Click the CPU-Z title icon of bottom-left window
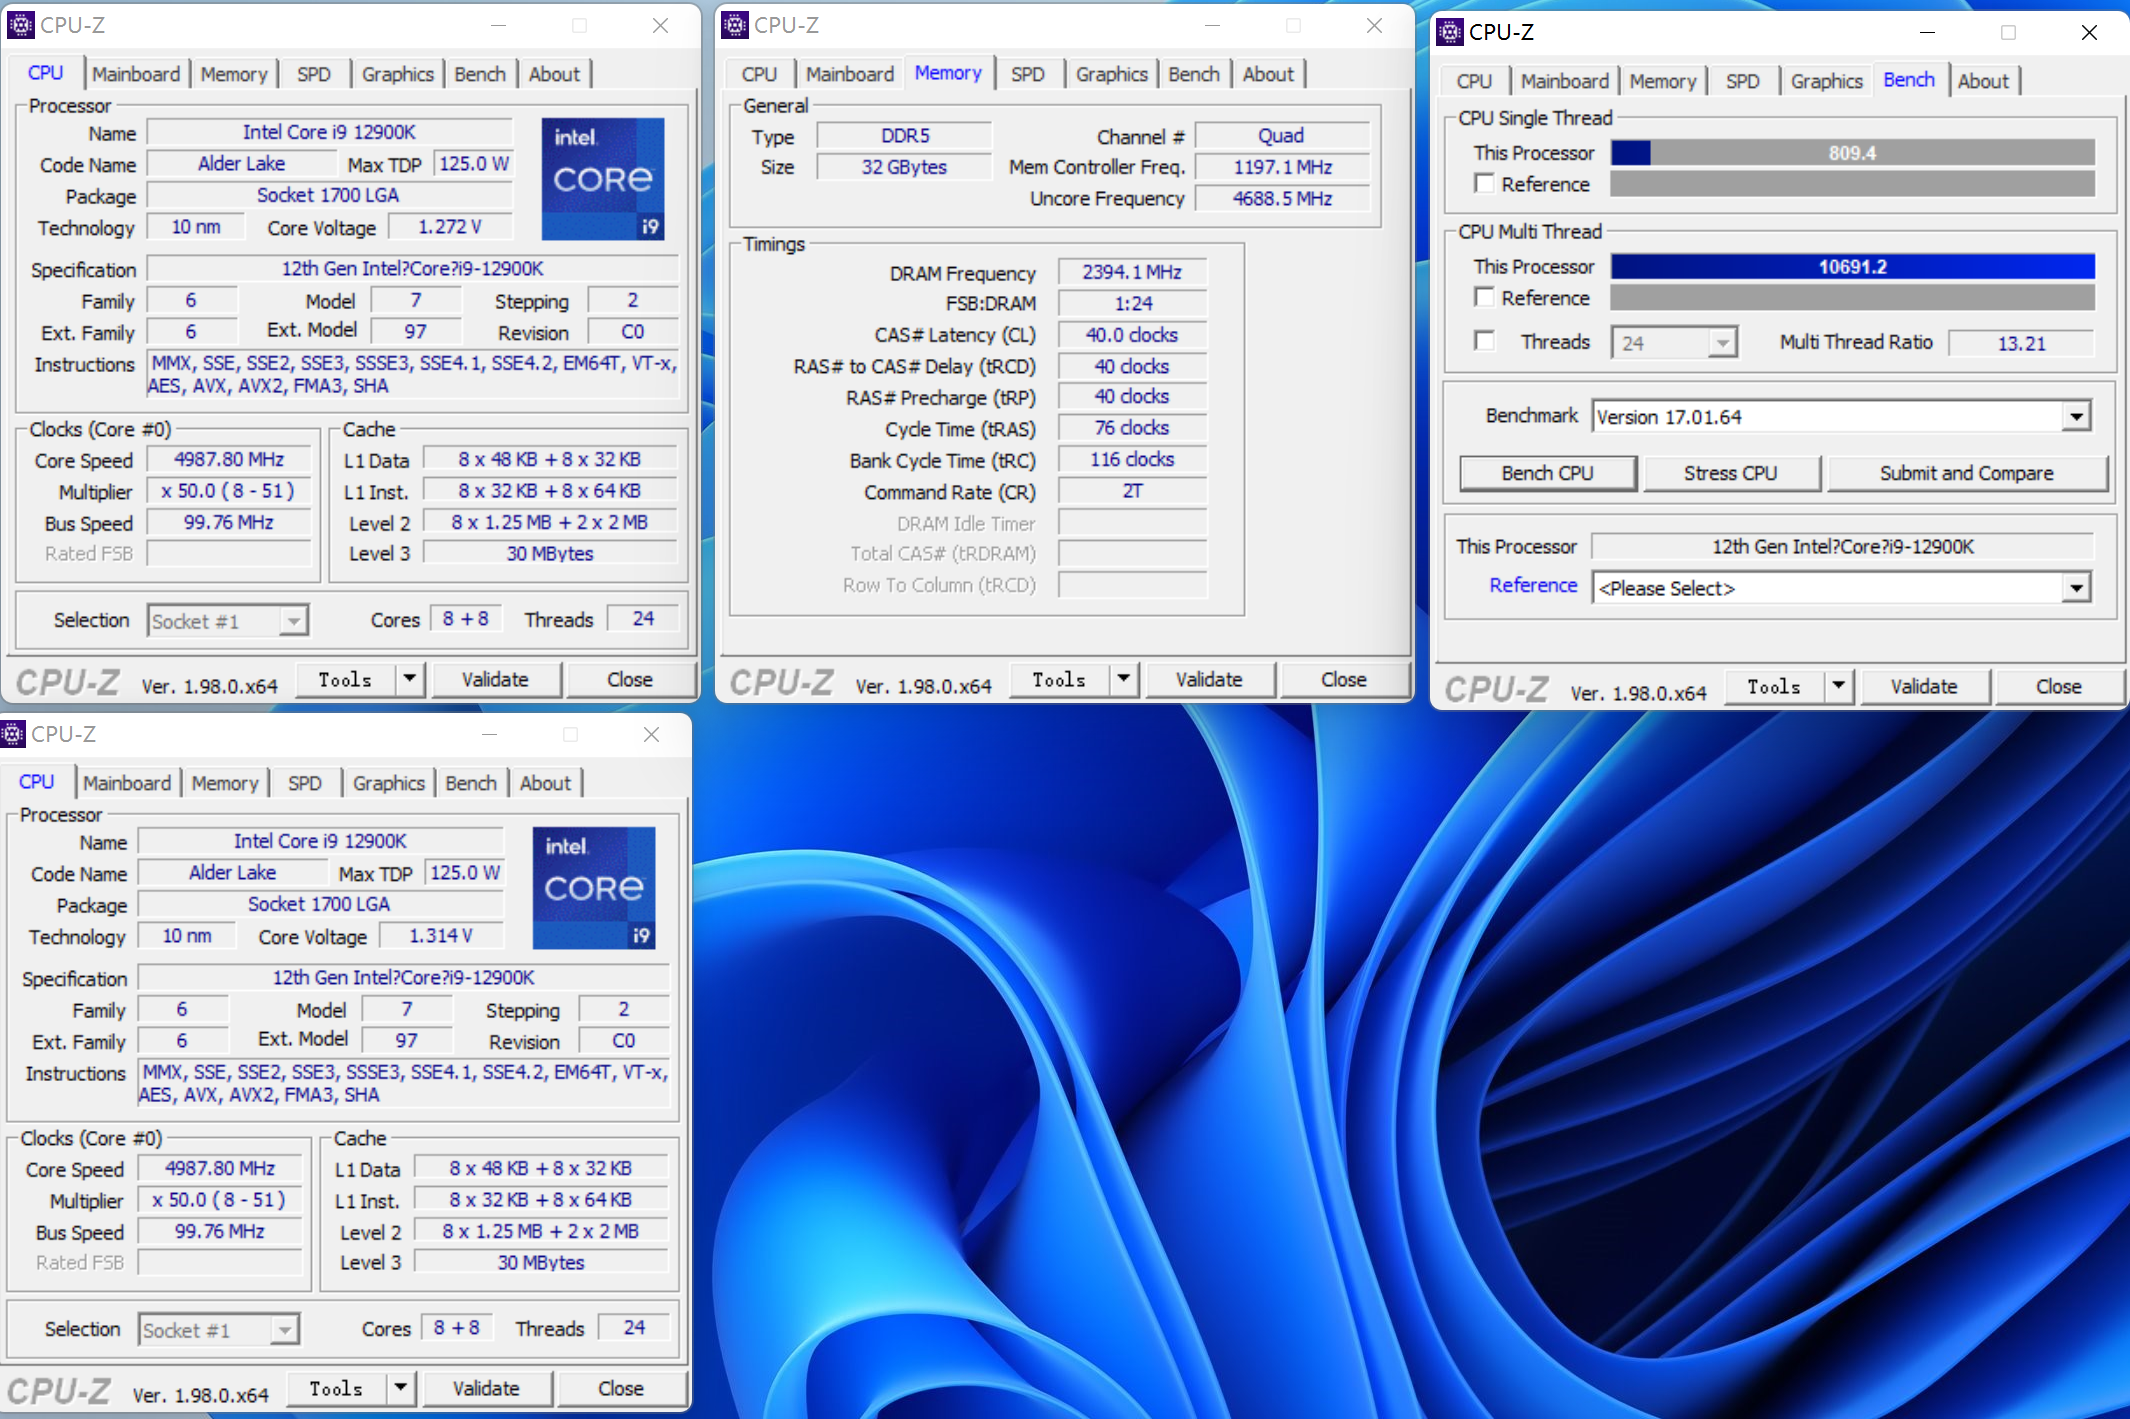The height and width of the screenshot is (1419, 2130). [x=12, y=734]
